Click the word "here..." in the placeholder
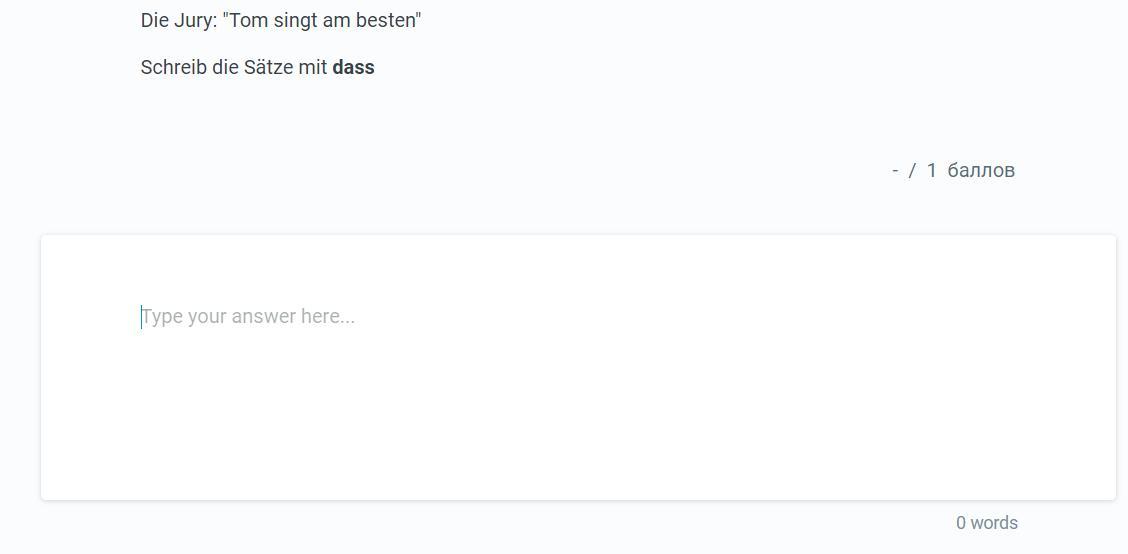Screen dimensions: 1128x554 click(x=328, y=317)
